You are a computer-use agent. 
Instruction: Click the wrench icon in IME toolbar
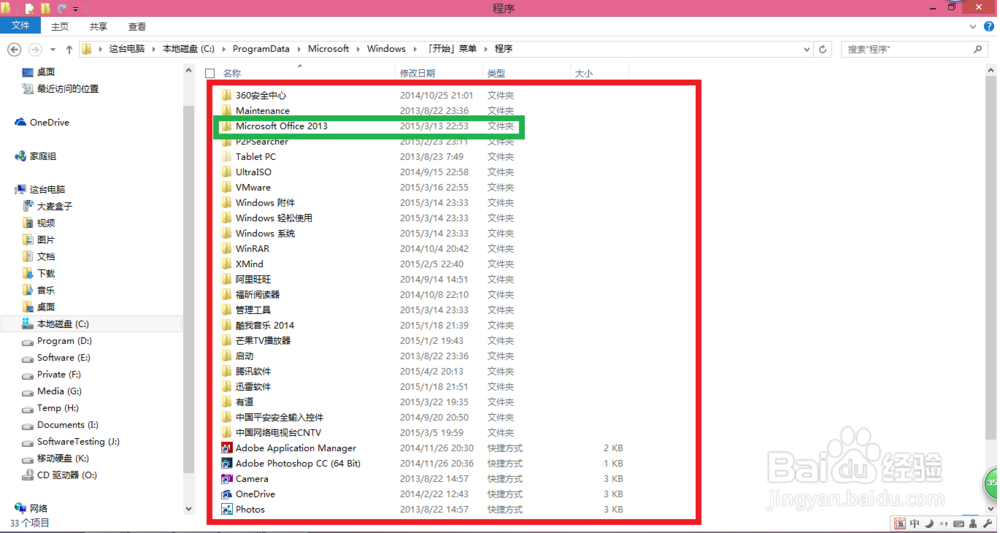987,524
